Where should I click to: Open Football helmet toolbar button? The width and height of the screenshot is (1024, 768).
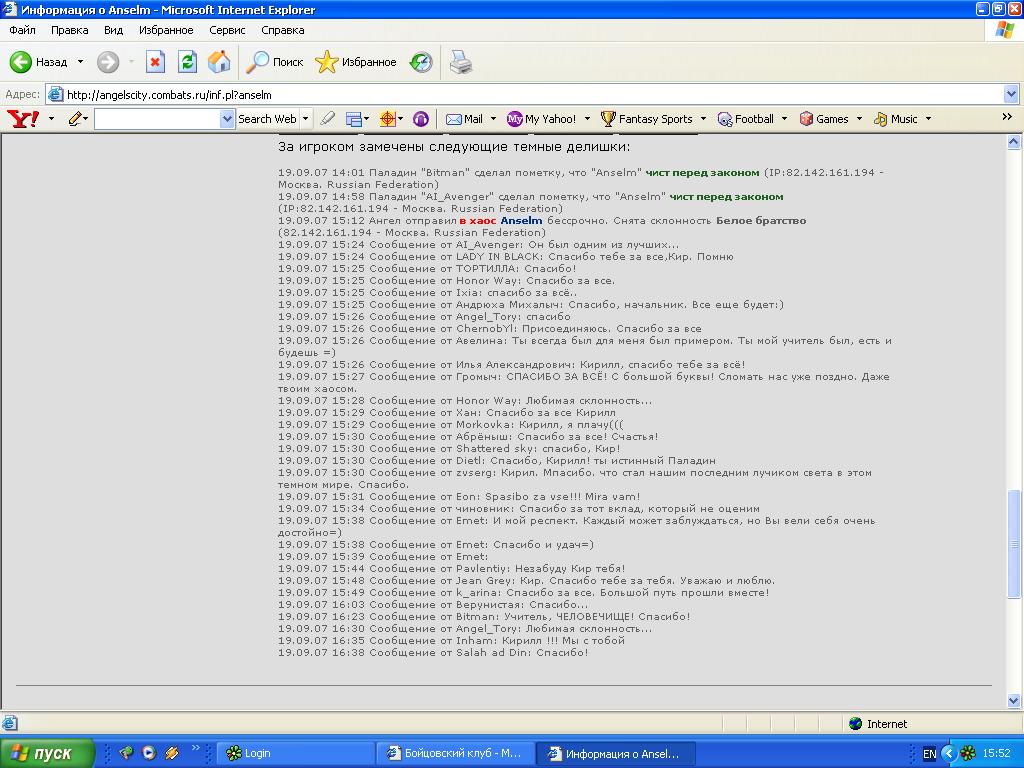click(x=745, y=119)
